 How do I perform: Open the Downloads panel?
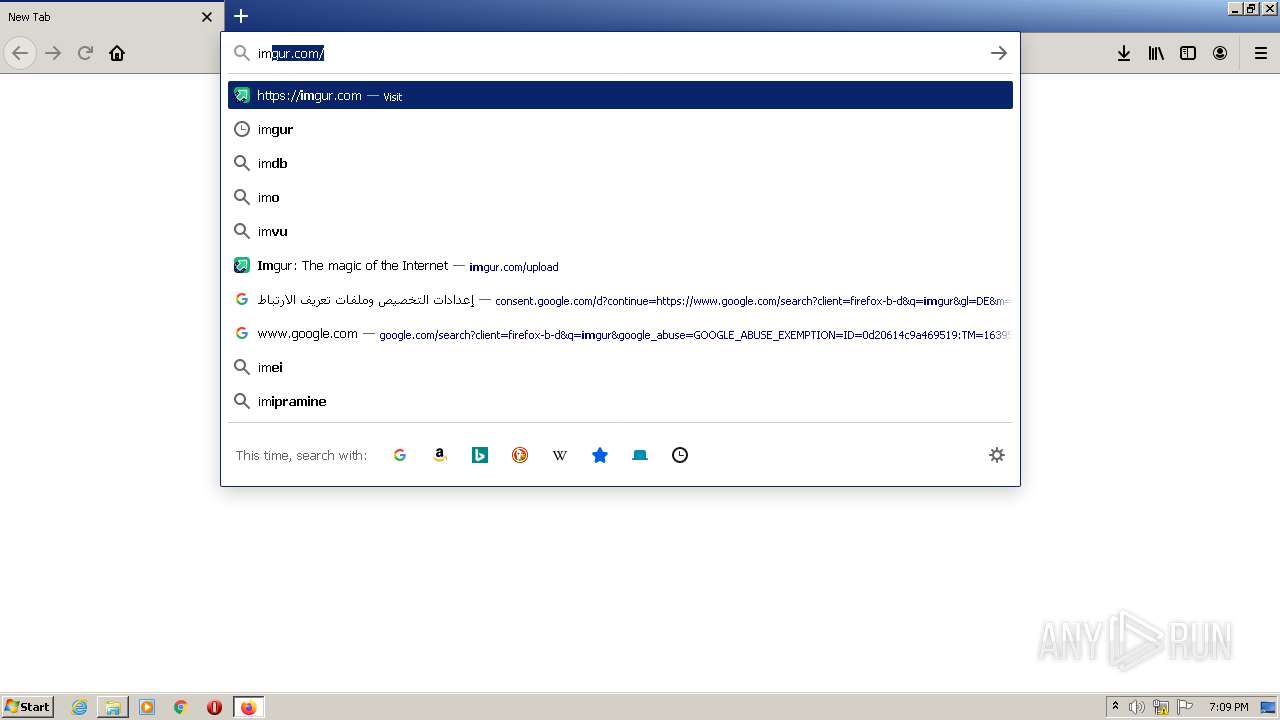click(1124, 53)
